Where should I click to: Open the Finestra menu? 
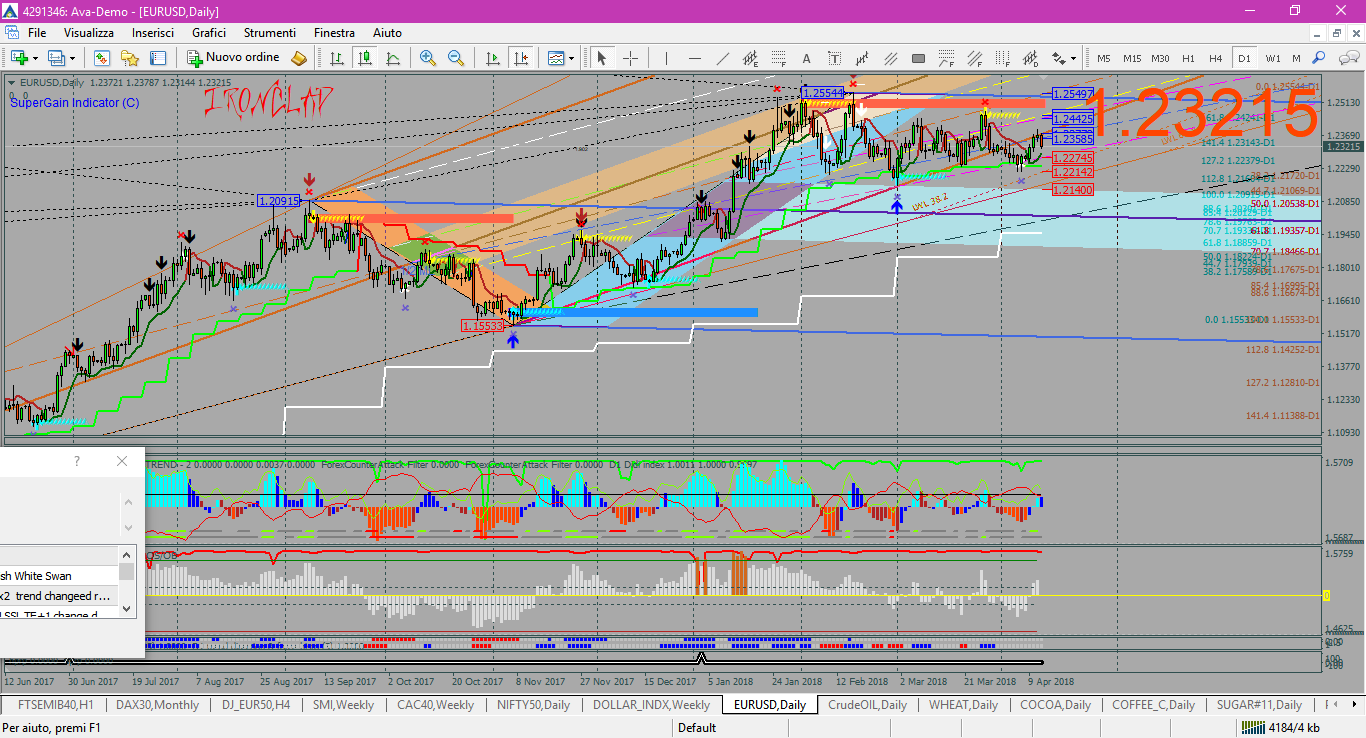(x=334, y=33)
